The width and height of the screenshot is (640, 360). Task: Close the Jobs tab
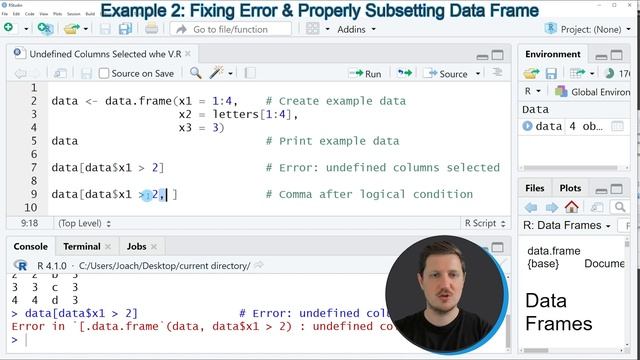tap(154, 247)
